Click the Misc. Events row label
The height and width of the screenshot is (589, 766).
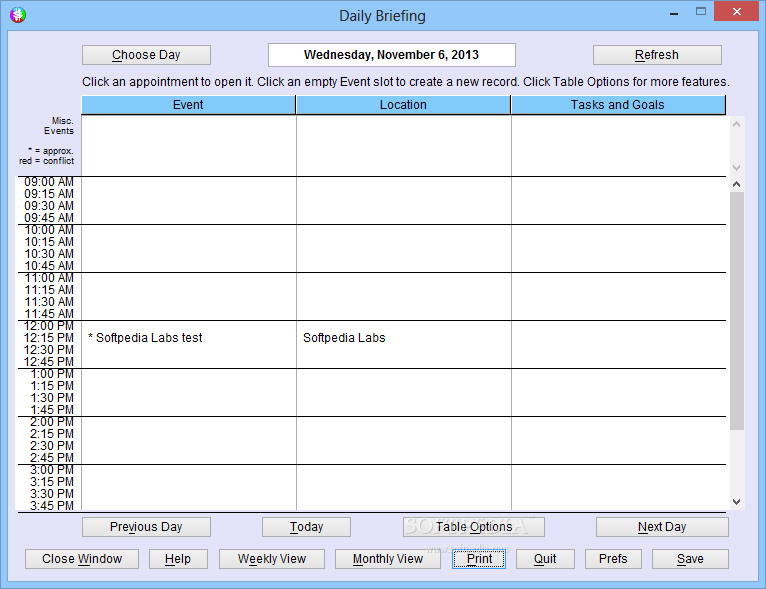pos(59,126)
